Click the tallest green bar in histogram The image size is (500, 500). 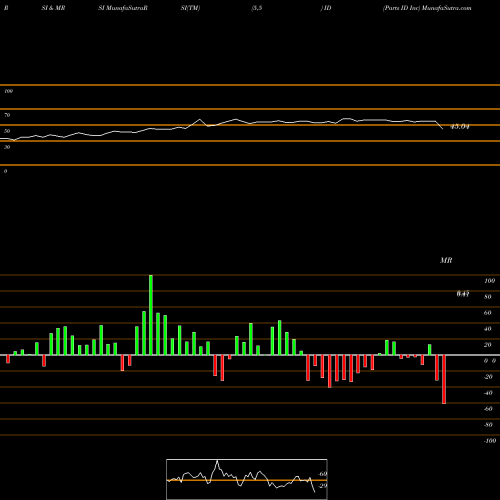pyautogui.click(x=151, y=315)
